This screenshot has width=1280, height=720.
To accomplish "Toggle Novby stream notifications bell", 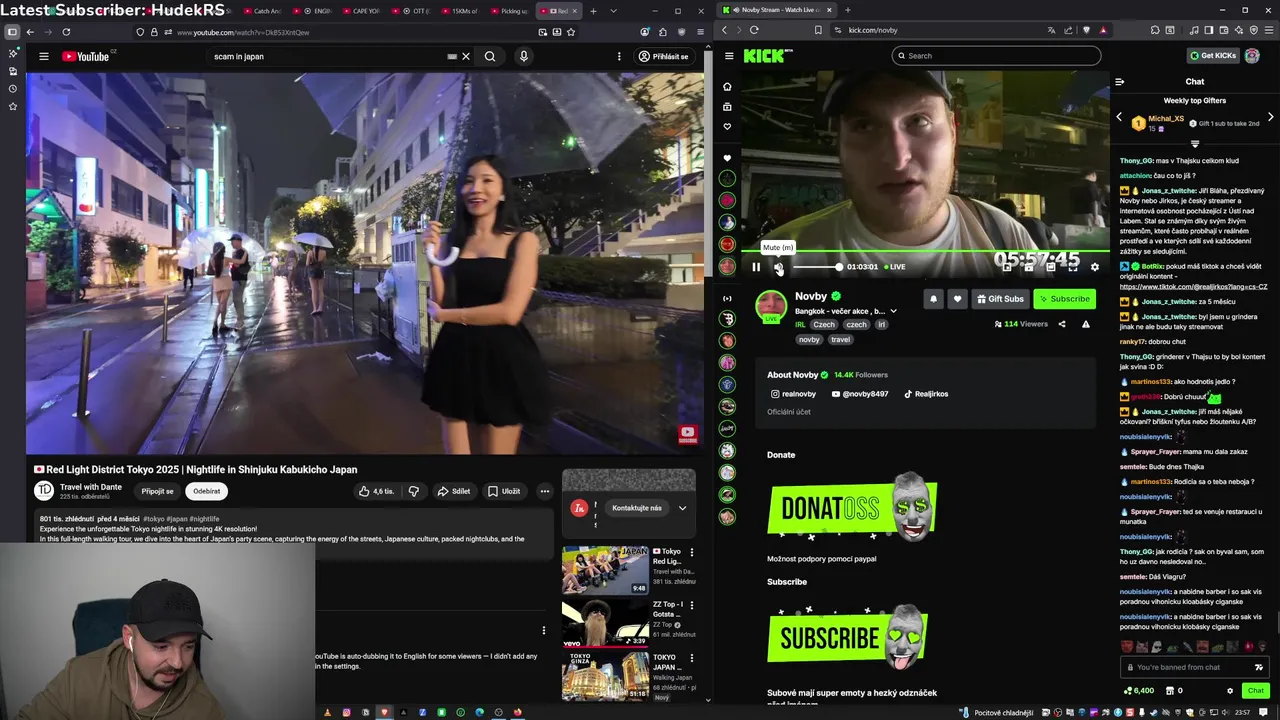I will point(933,299).
